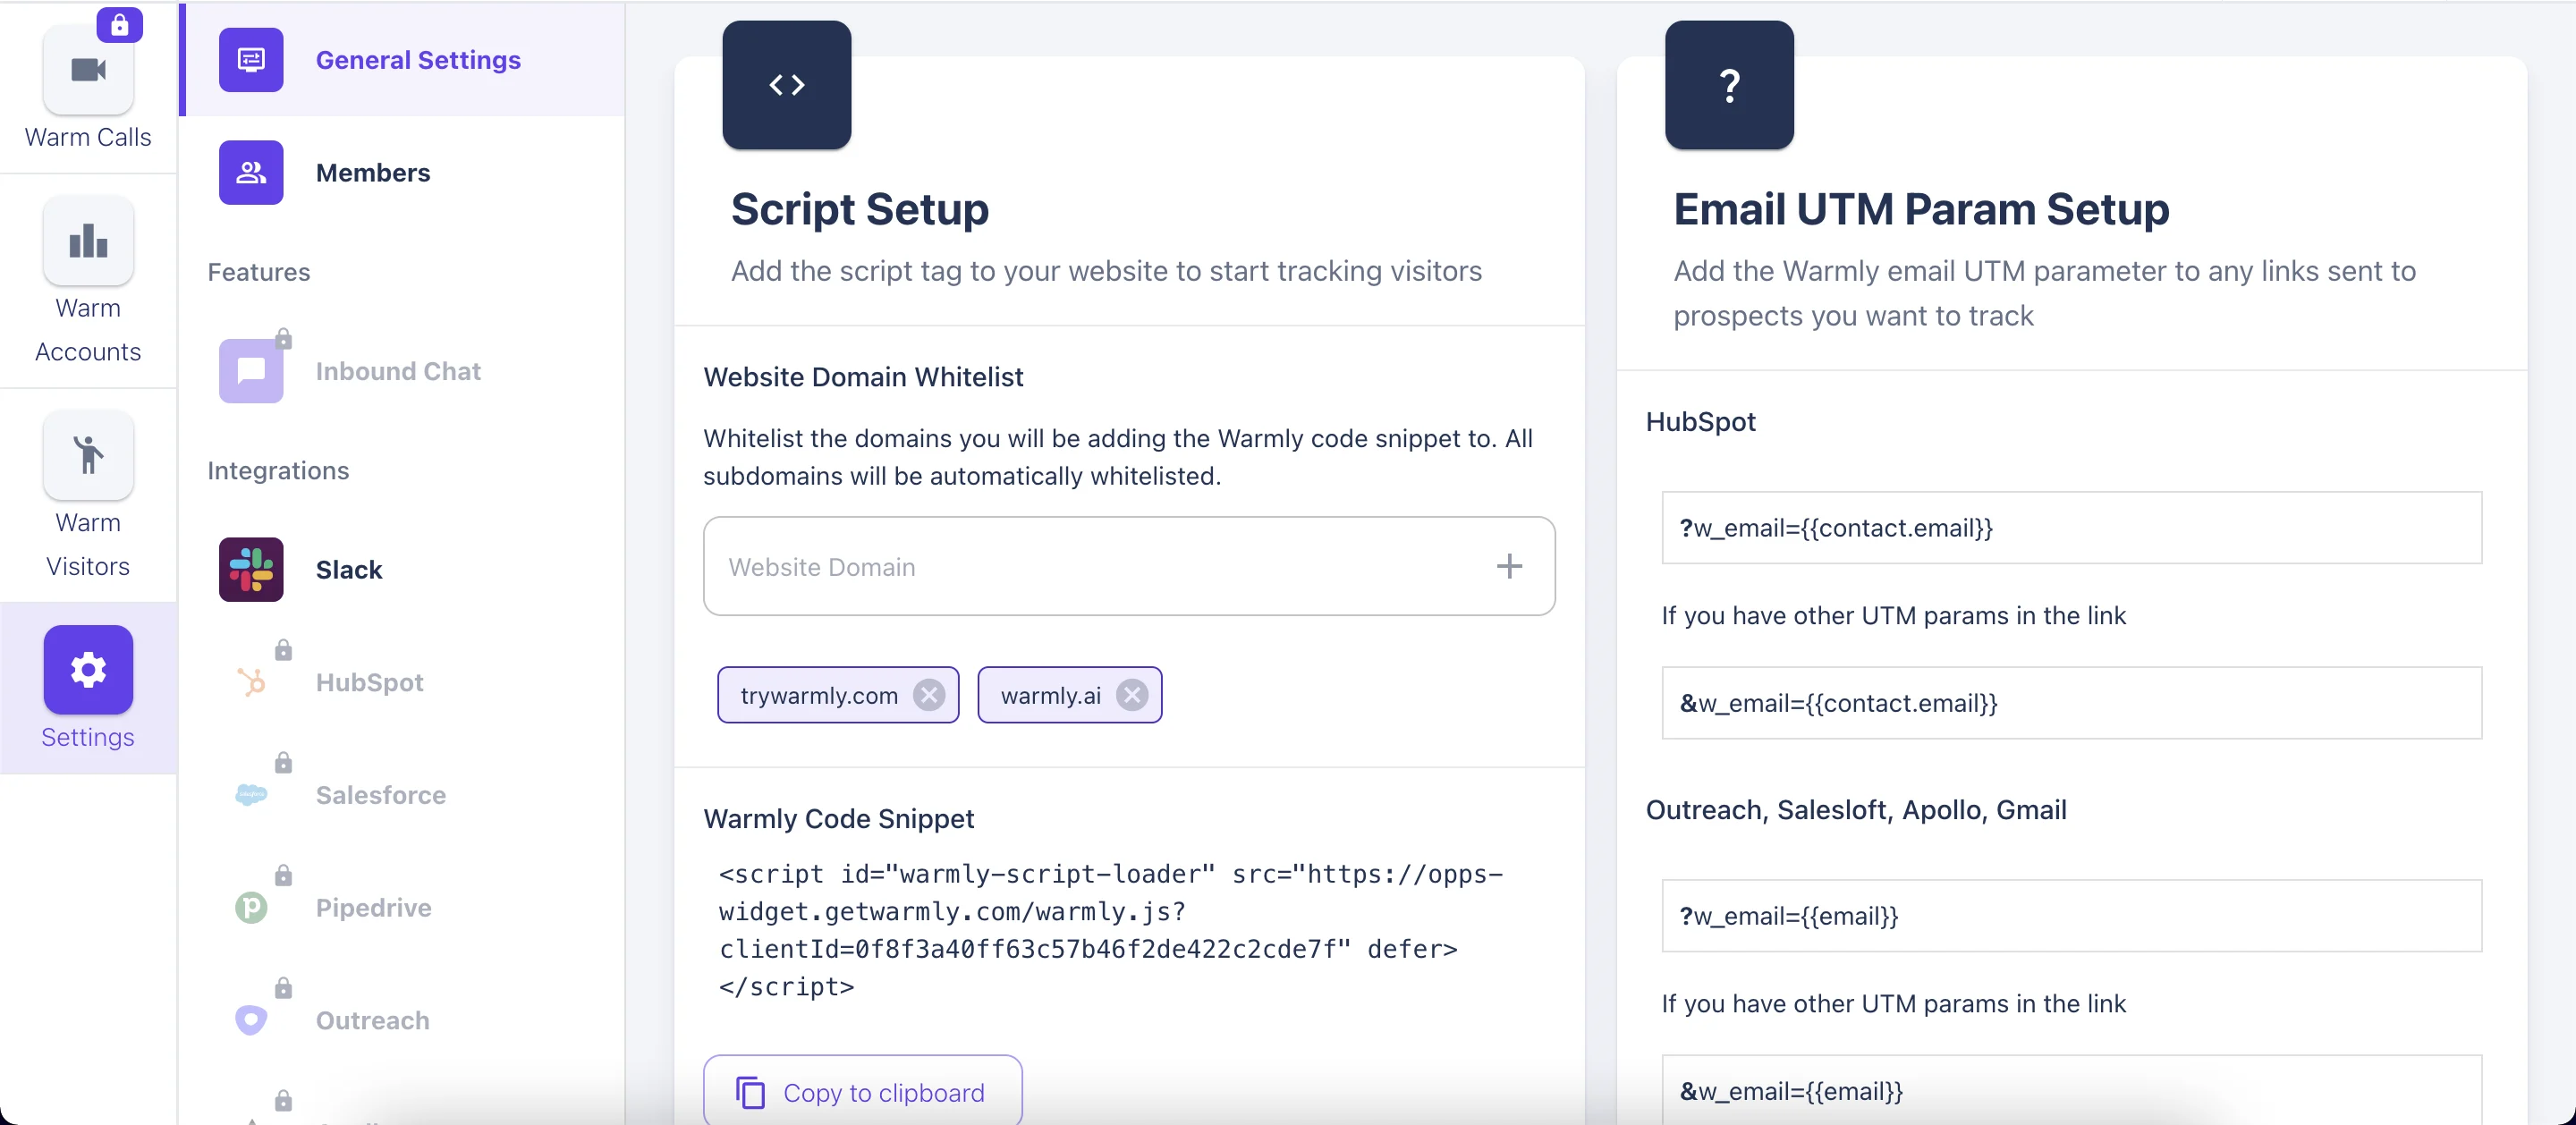Click the Inbound Chat bubble icon

(x=251, y=371)
